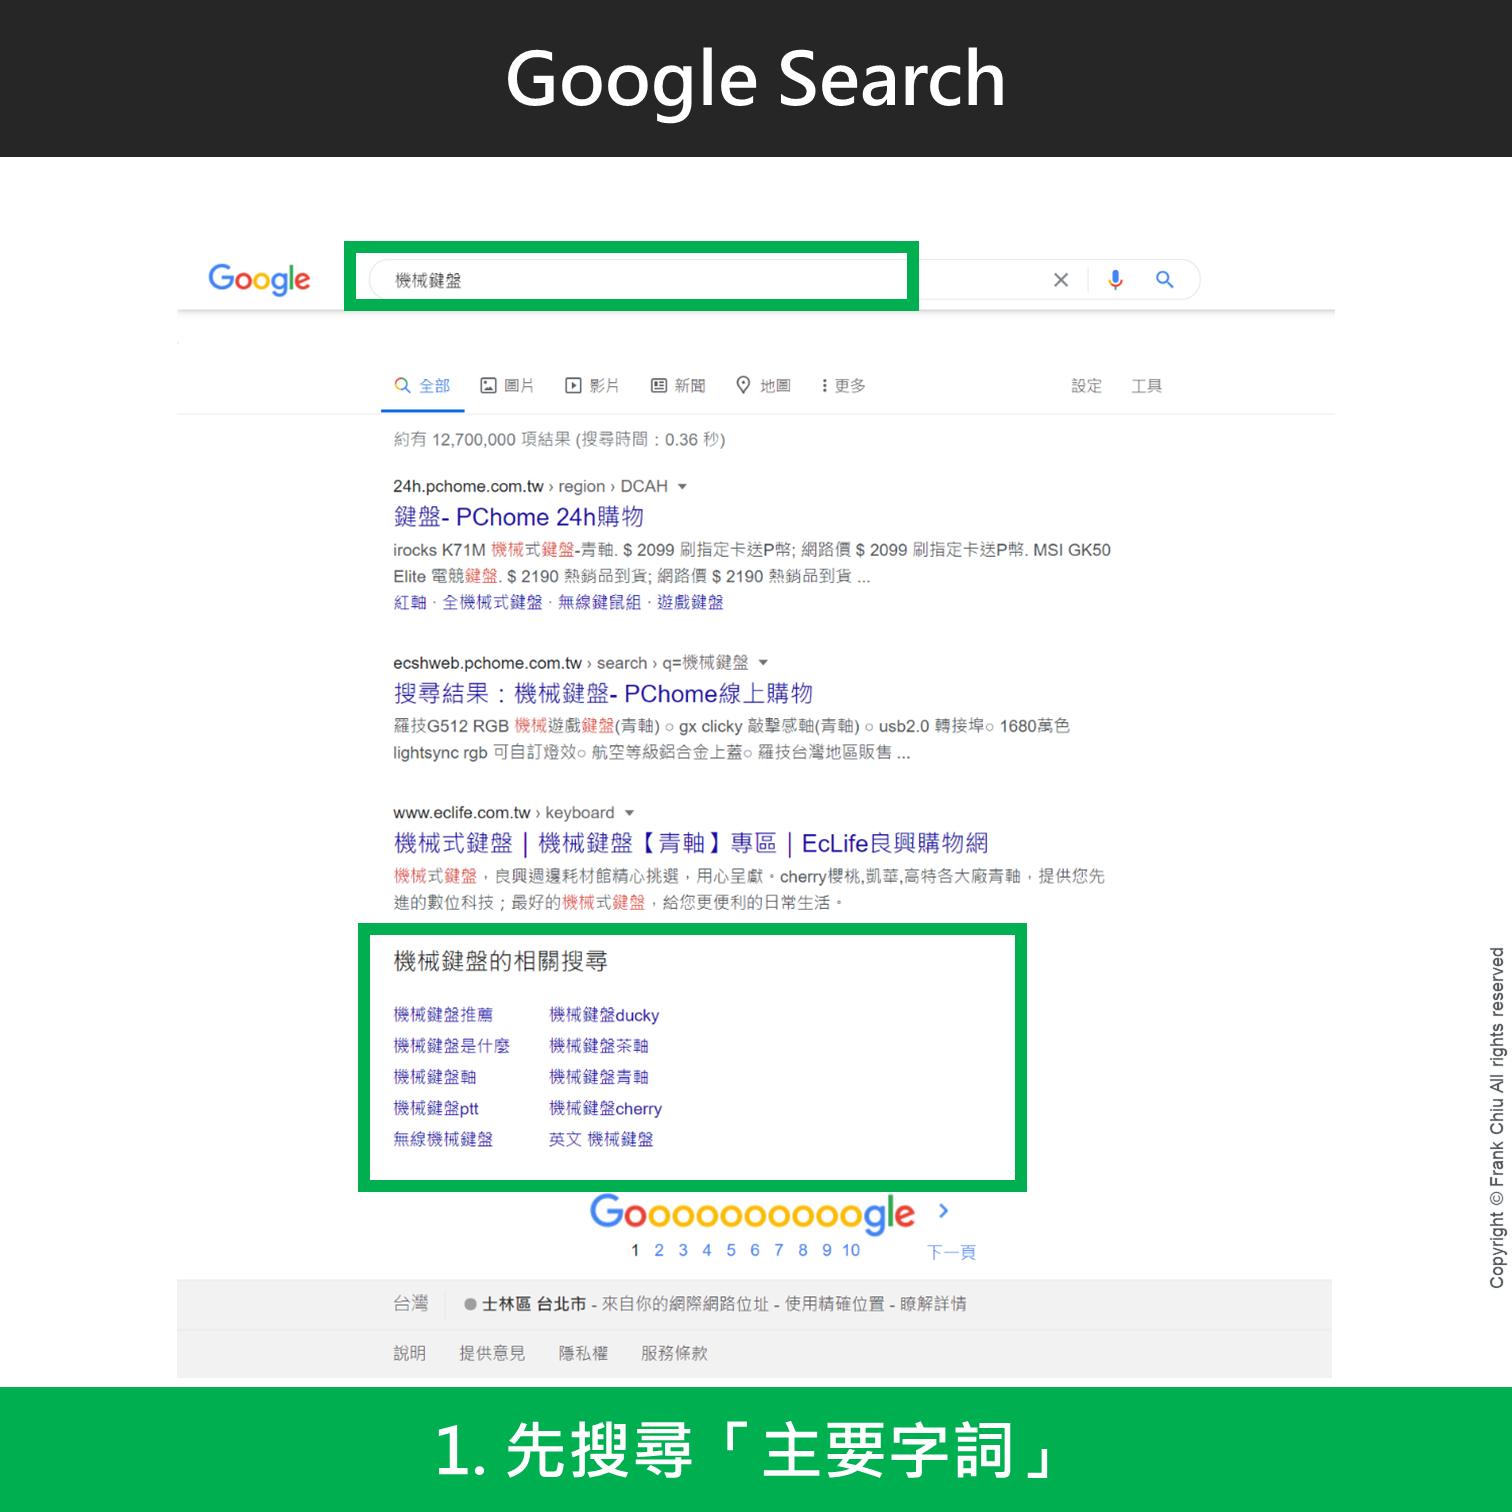Viewport: 1512px width, 1512px height.
Task: Click related search 機械鍵盤推薦
Action: (443, 1015)
